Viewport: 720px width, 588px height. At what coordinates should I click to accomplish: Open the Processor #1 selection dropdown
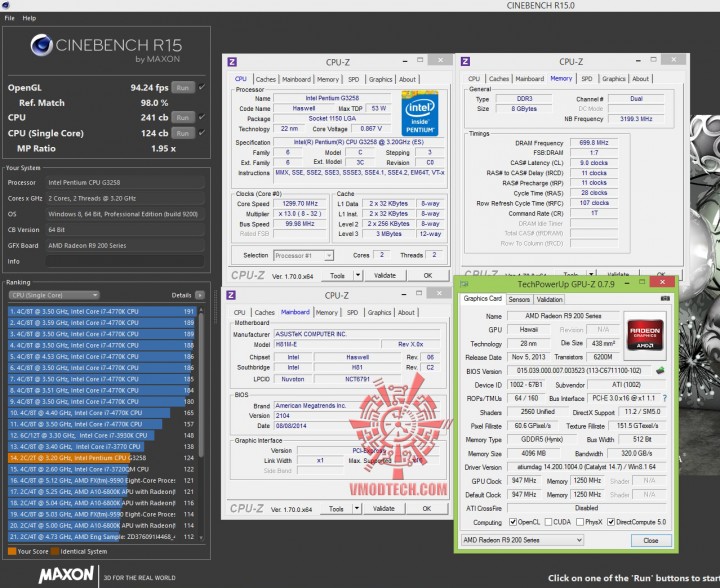pos(303,255)
